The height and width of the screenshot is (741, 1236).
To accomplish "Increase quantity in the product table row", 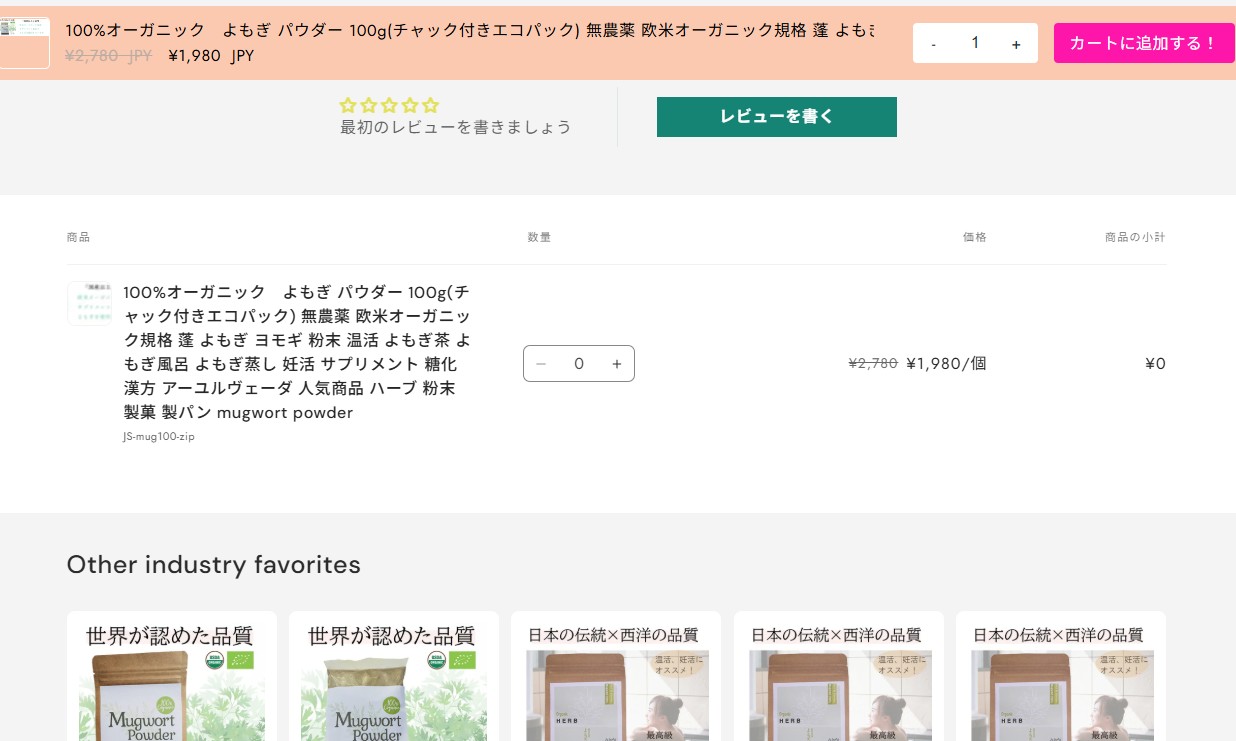I will click(617, 364).
